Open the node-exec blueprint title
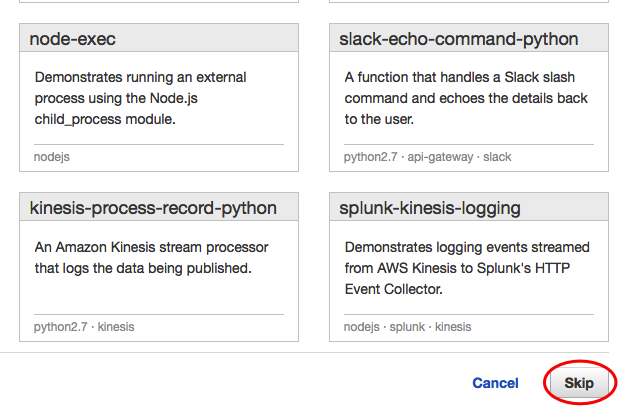 coord(73,39)
